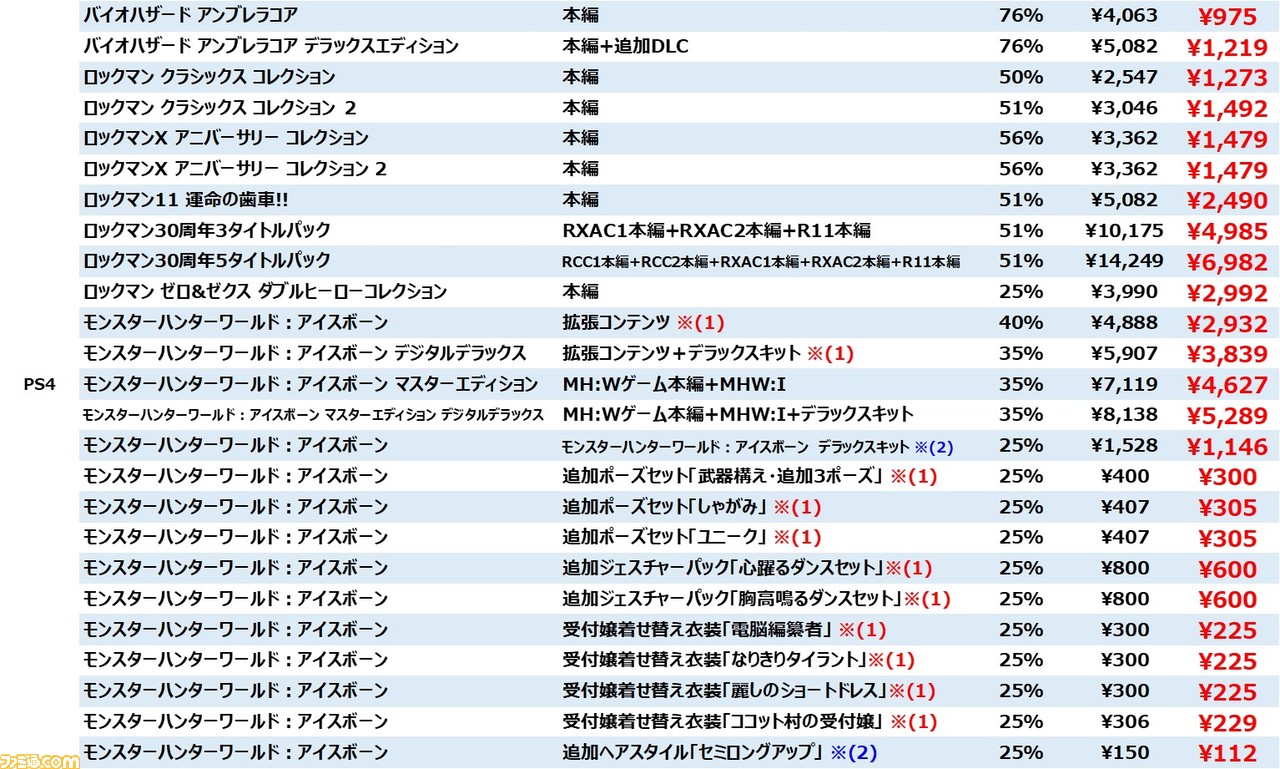Click regular price ¥4,888
Image resolution: width=1280 pixels, height=769 pixels.
[1124, 323]
